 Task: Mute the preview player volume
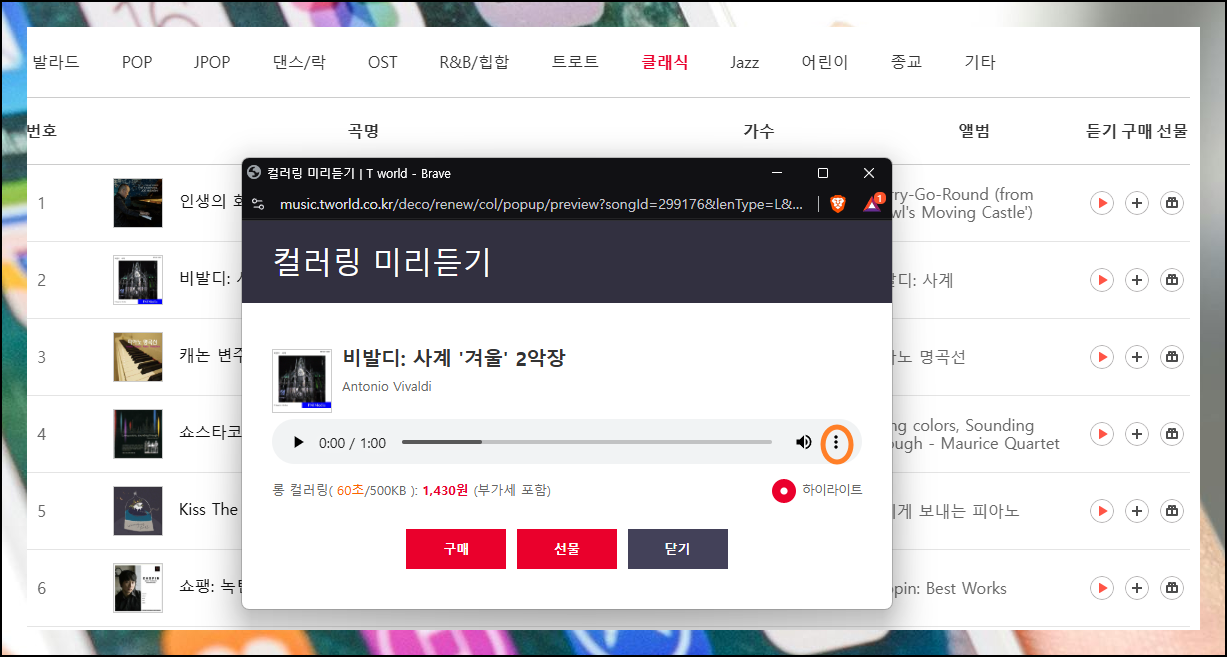pos(803,442)
